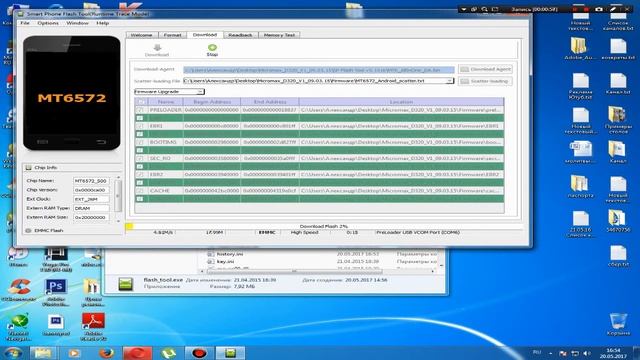This screenshot has width=640, height=360.
Task: Toggle the EBR1 row checkbox
Action: [x=140, y=126]
